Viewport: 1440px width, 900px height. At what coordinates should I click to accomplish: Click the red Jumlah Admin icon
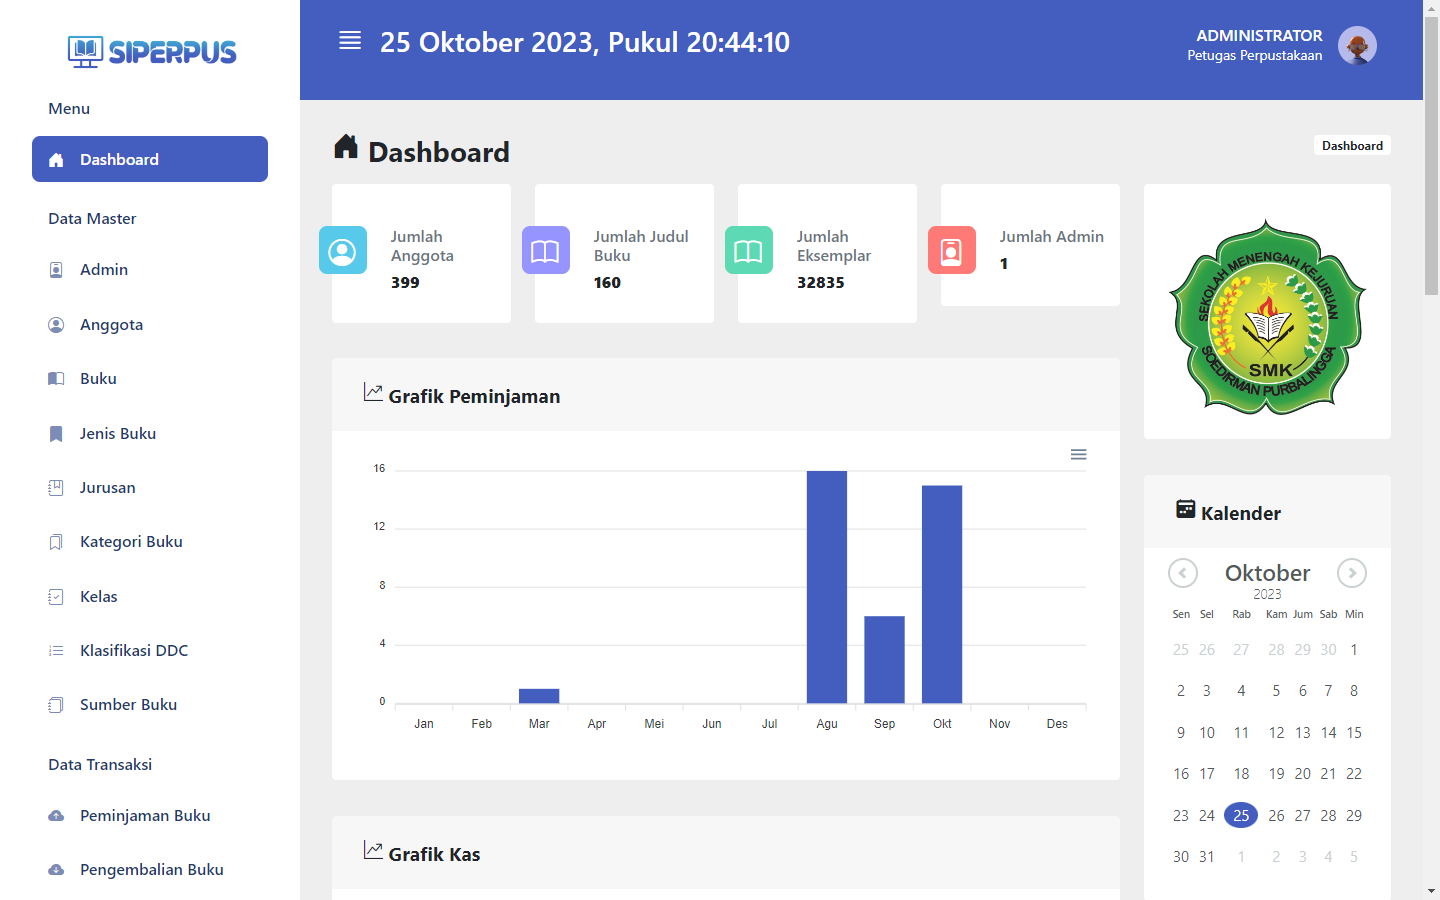[x=952, y=250]
